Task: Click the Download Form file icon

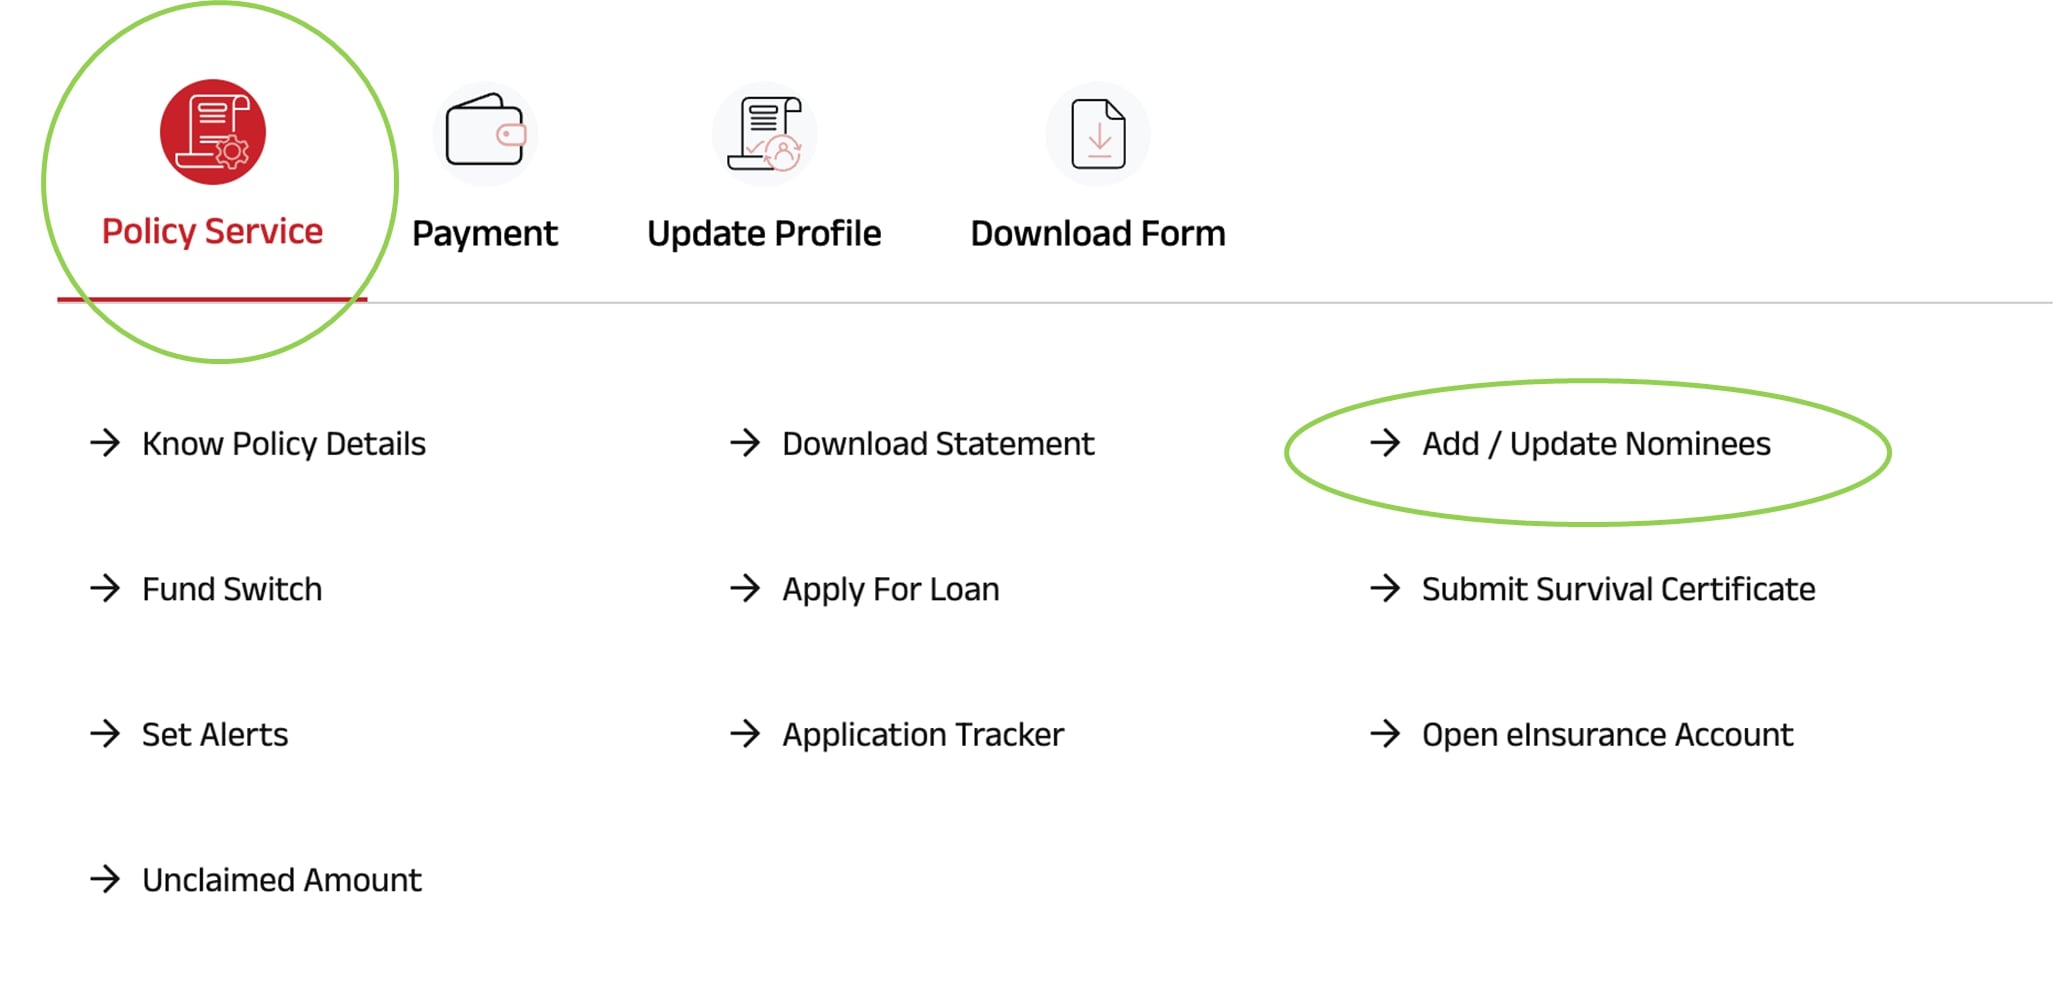Action: point(1098,133)
